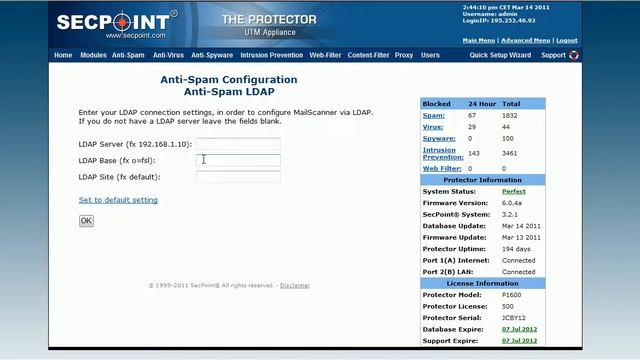The height and width of the screenshot is (360, 640).
Task: Go to the Main Menu link
Action: pyautogui.click(x=478, y=40)
